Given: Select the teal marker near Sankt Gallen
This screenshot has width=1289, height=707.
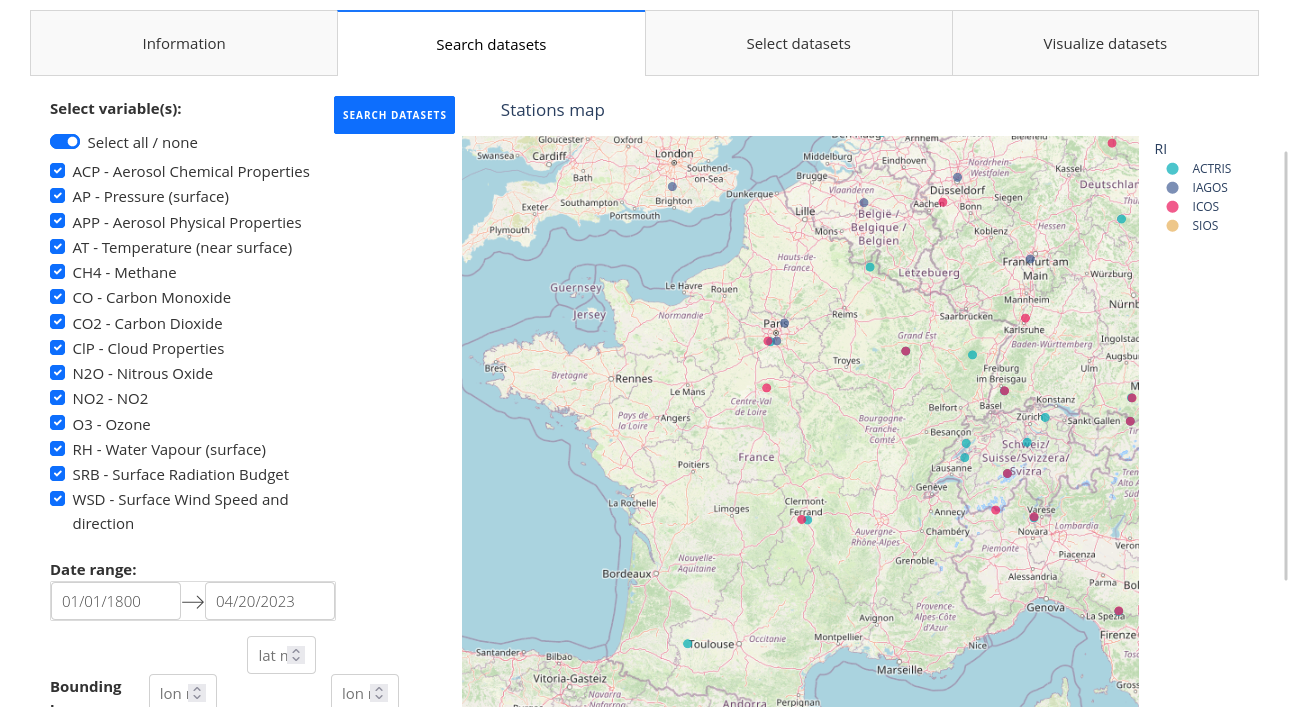Looking at the screenshot, I should [1045, 417].
